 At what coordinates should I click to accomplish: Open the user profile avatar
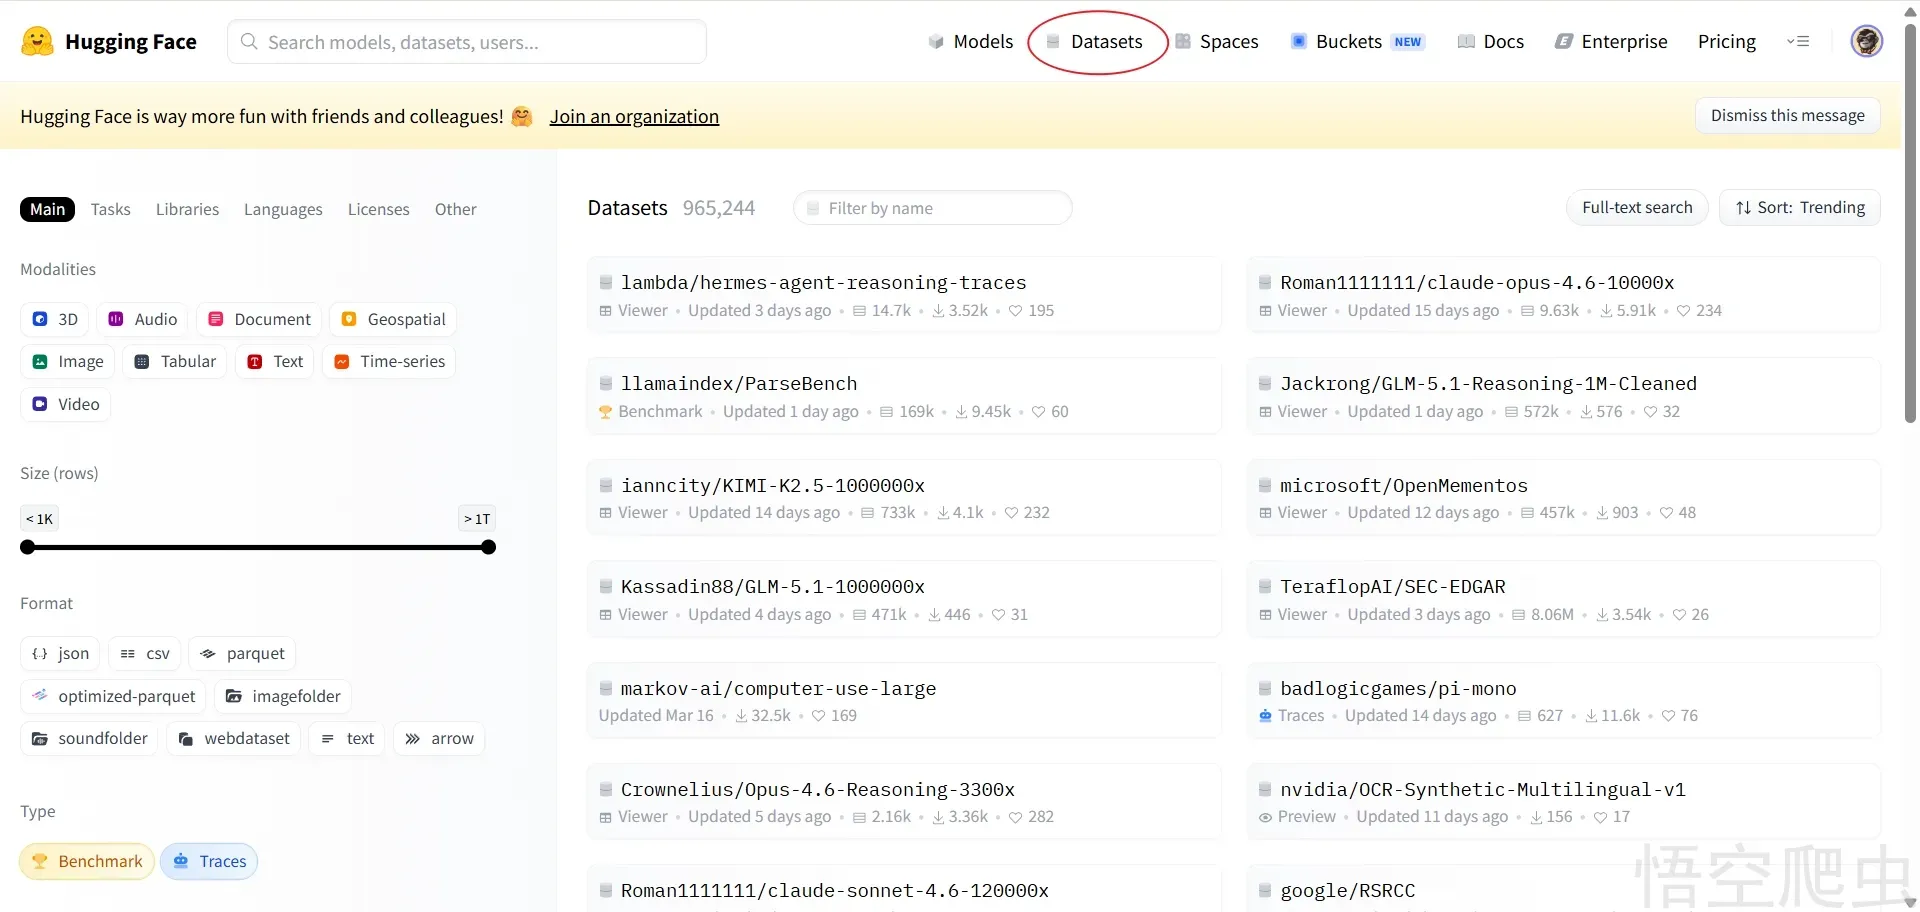coord(1866,41)
